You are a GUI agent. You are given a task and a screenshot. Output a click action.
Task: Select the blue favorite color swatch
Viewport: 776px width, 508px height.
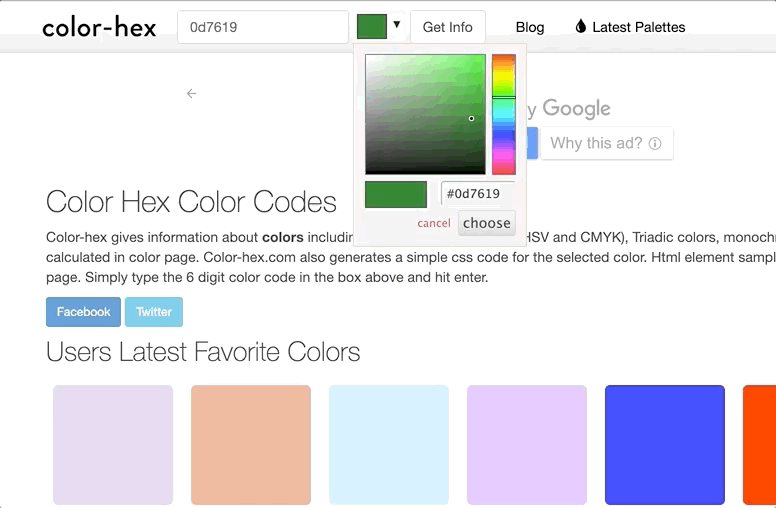point(665,445)
